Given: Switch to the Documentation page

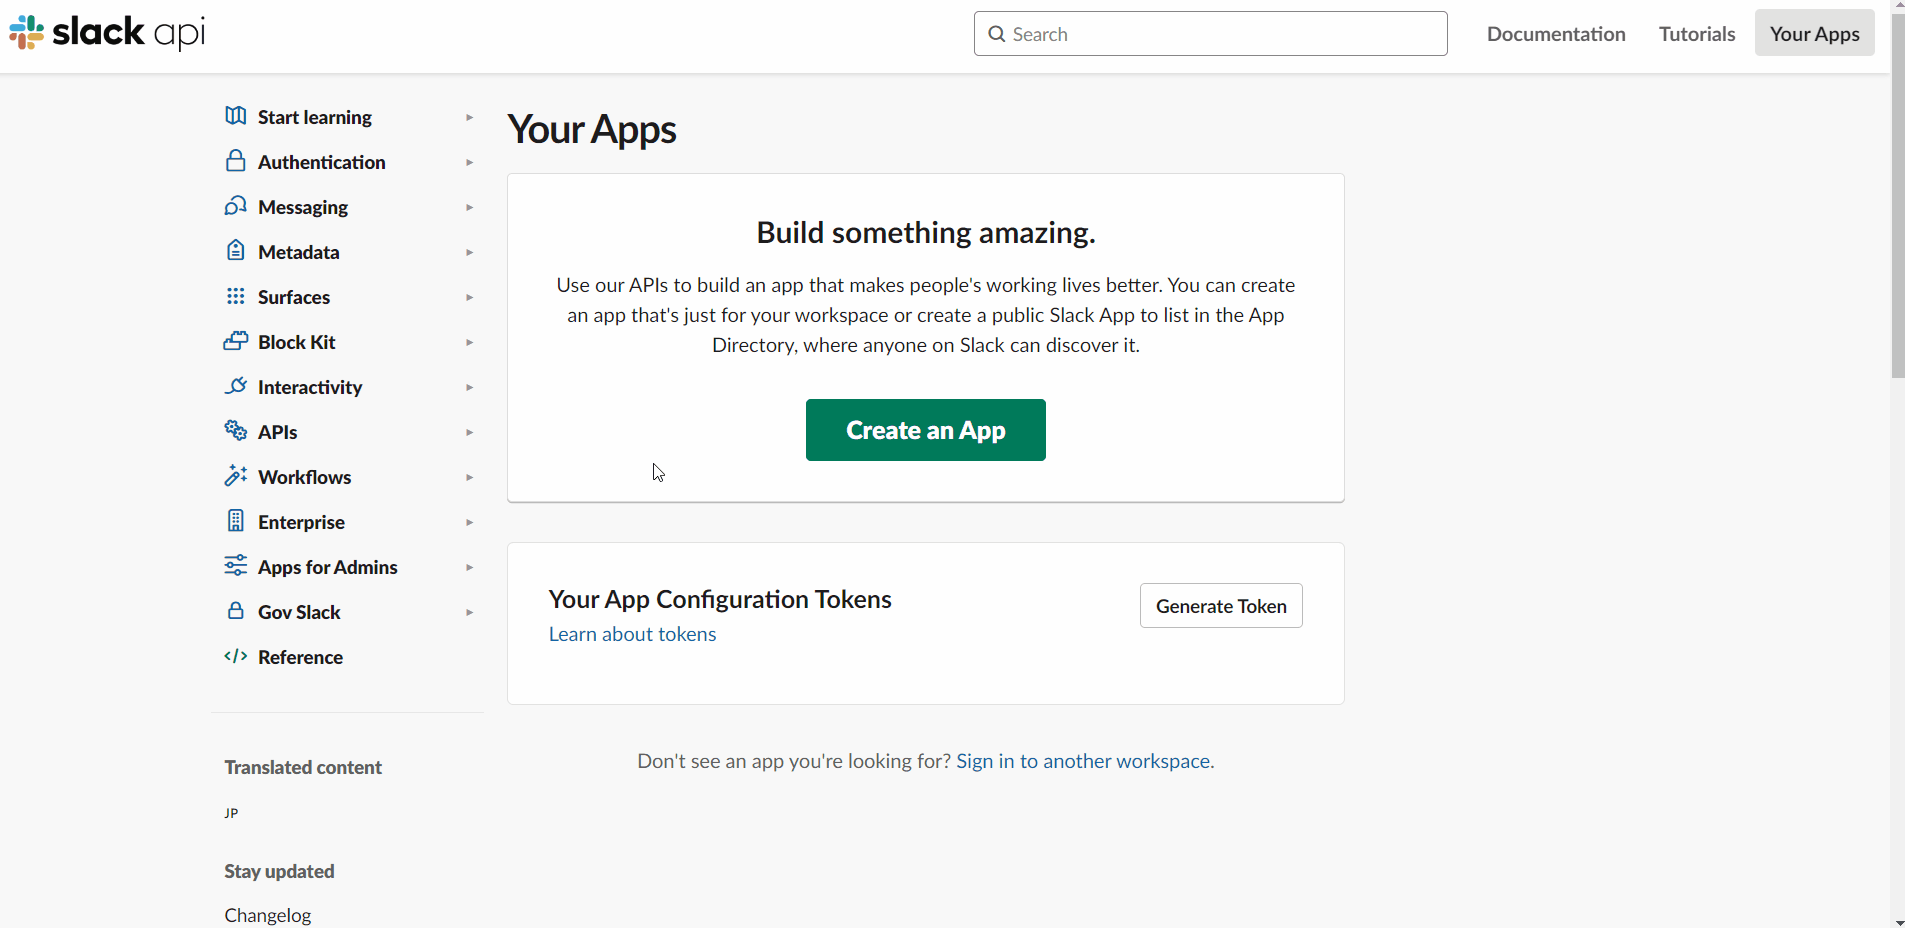Looking at the screenshot, I should coord(1555,33).
